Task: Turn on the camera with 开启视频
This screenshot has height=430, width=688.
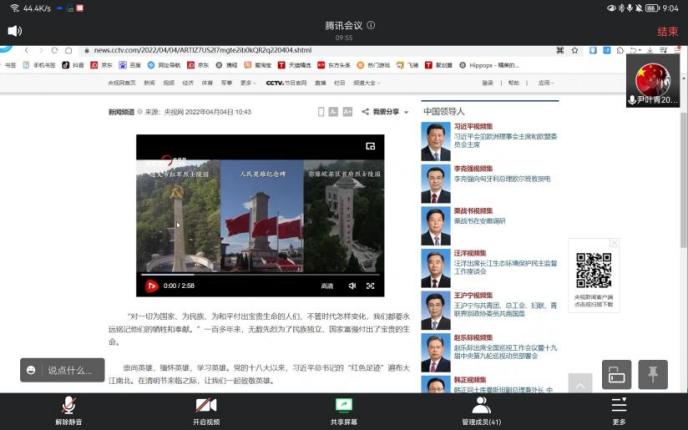Action: pos(206,410)
